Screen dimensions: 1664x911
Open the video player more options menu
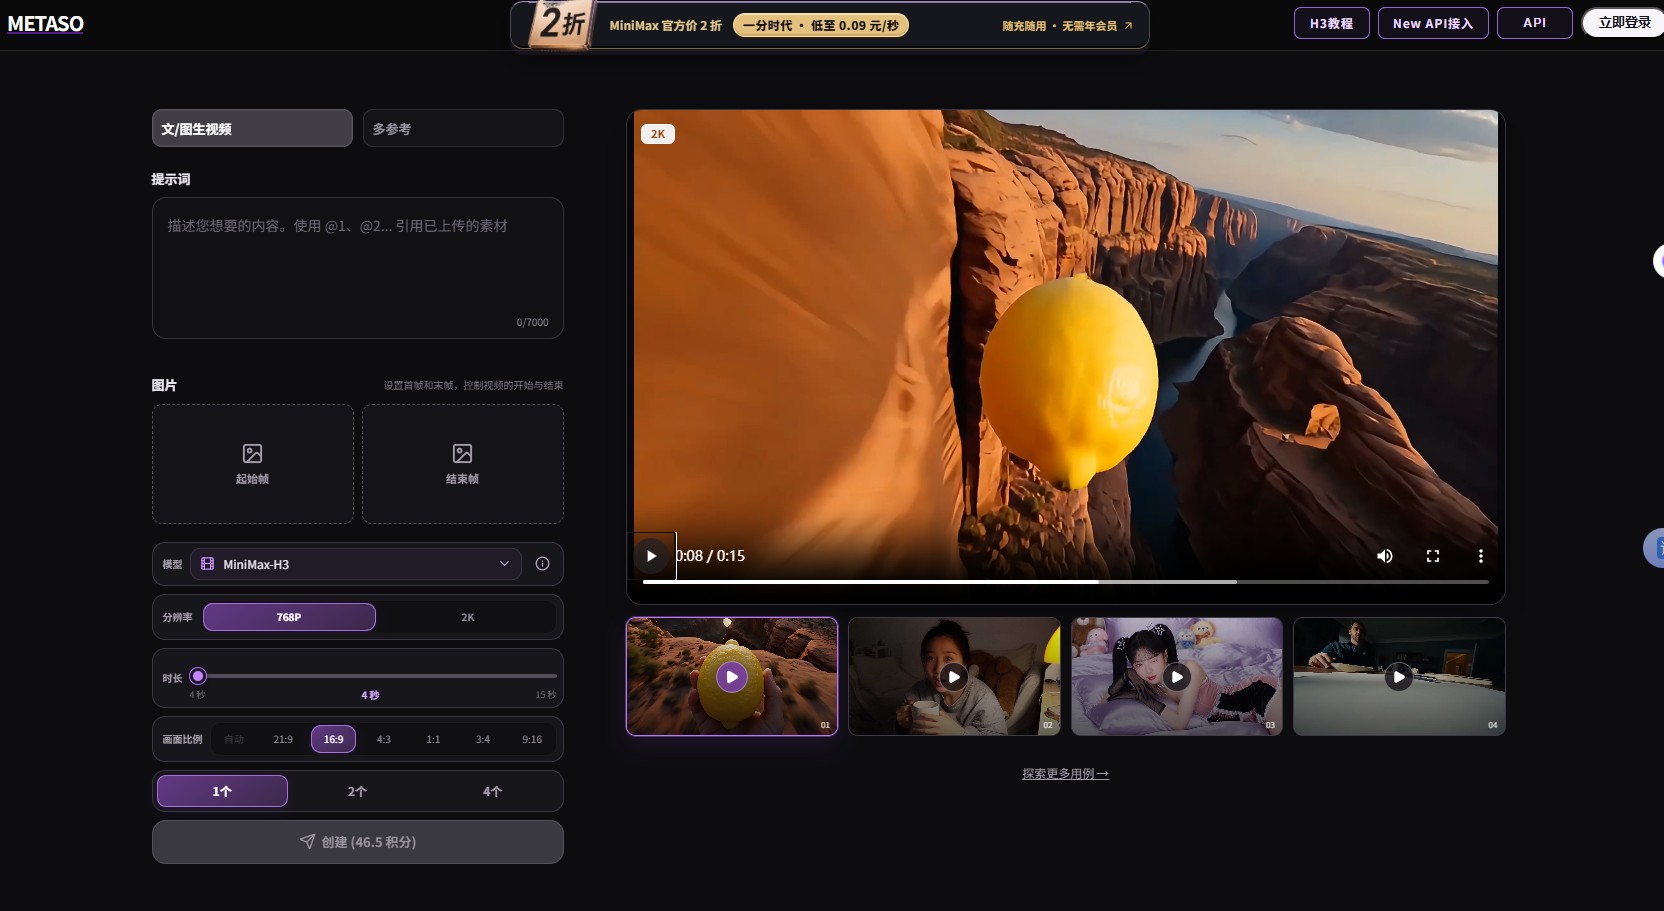click(1481, 556)
